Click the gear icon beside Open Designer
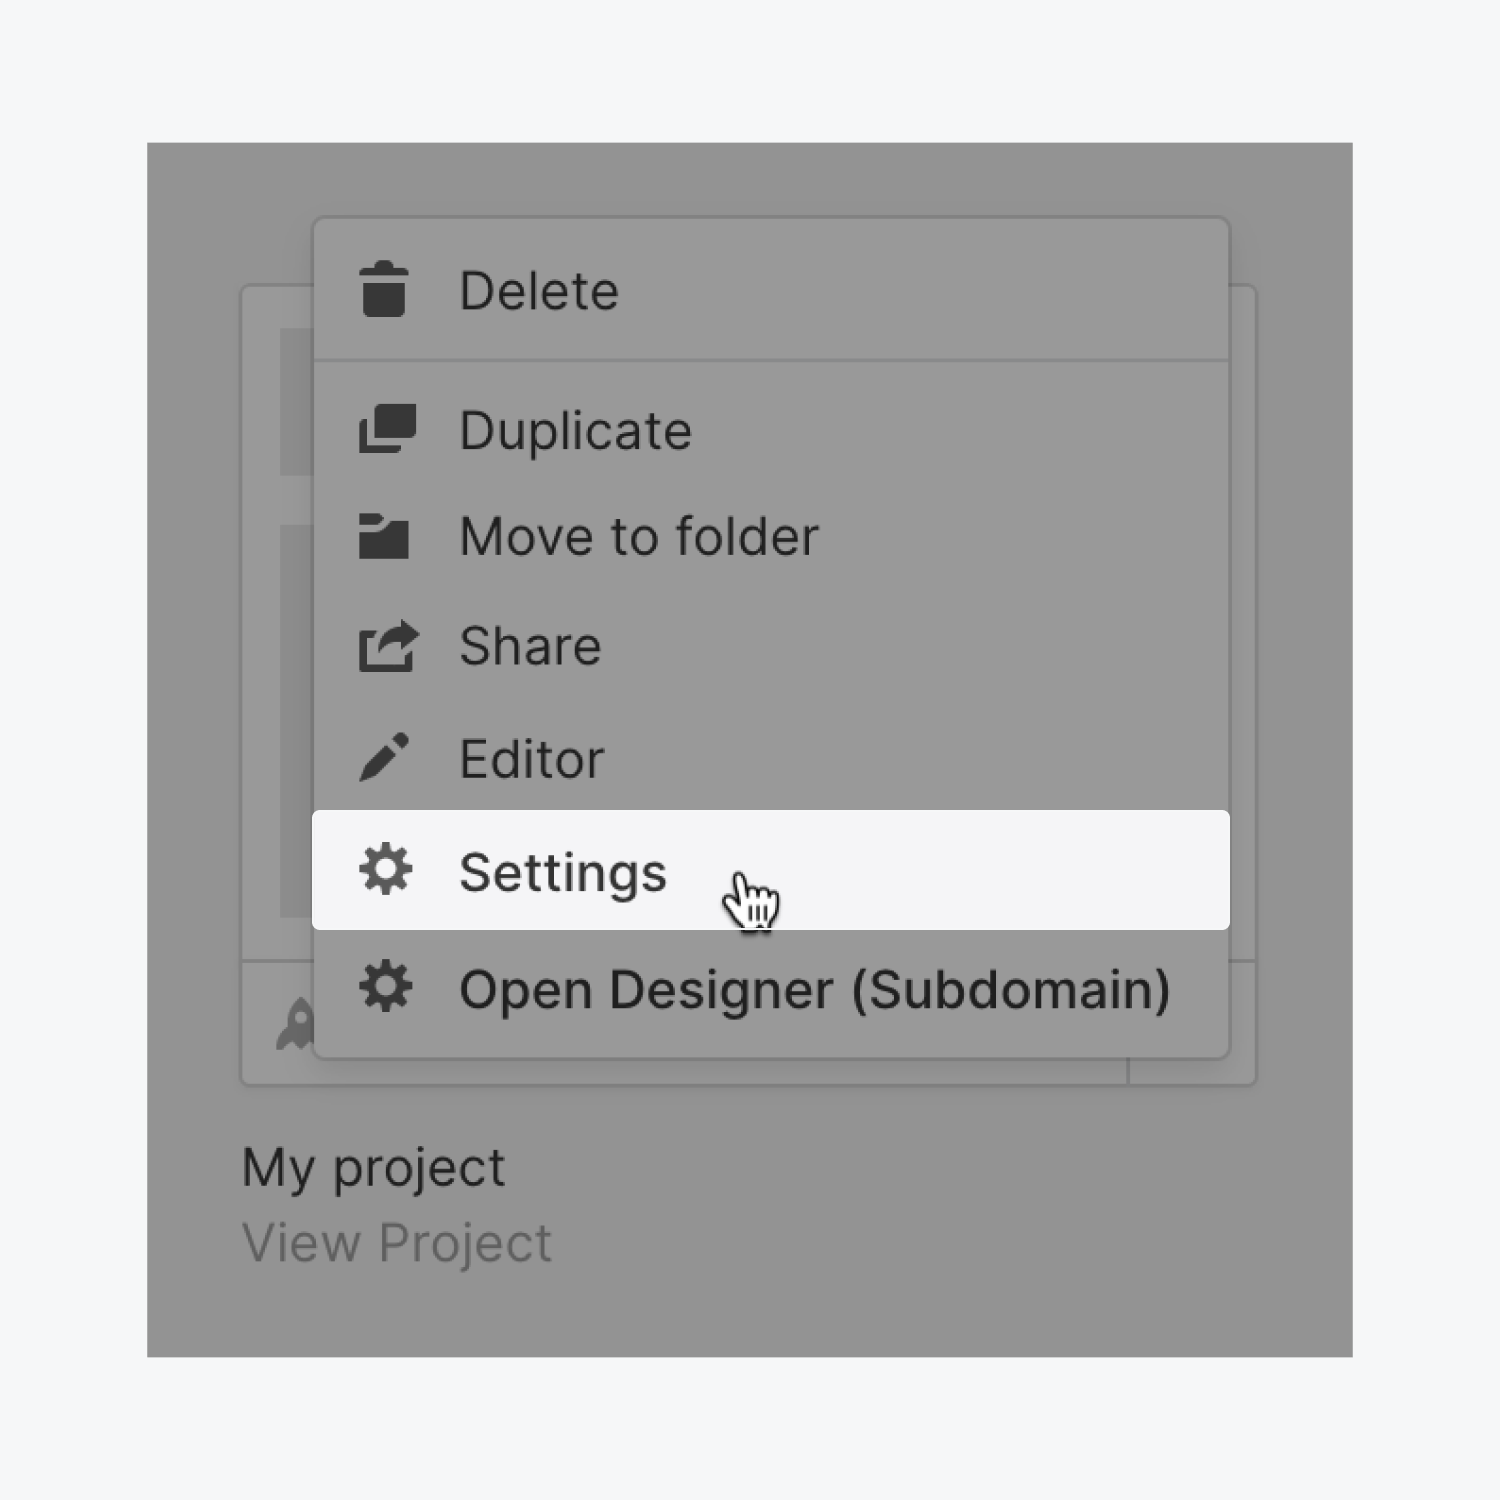 (x=386, y=987)
